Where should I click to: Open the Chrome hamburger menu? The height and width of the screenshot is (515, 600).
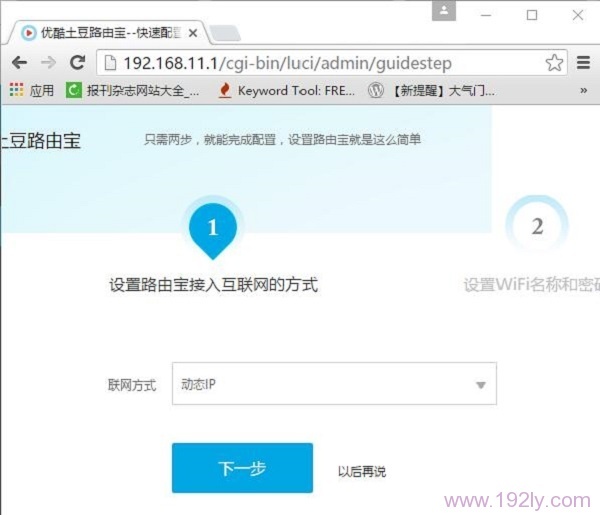point(584,63)
